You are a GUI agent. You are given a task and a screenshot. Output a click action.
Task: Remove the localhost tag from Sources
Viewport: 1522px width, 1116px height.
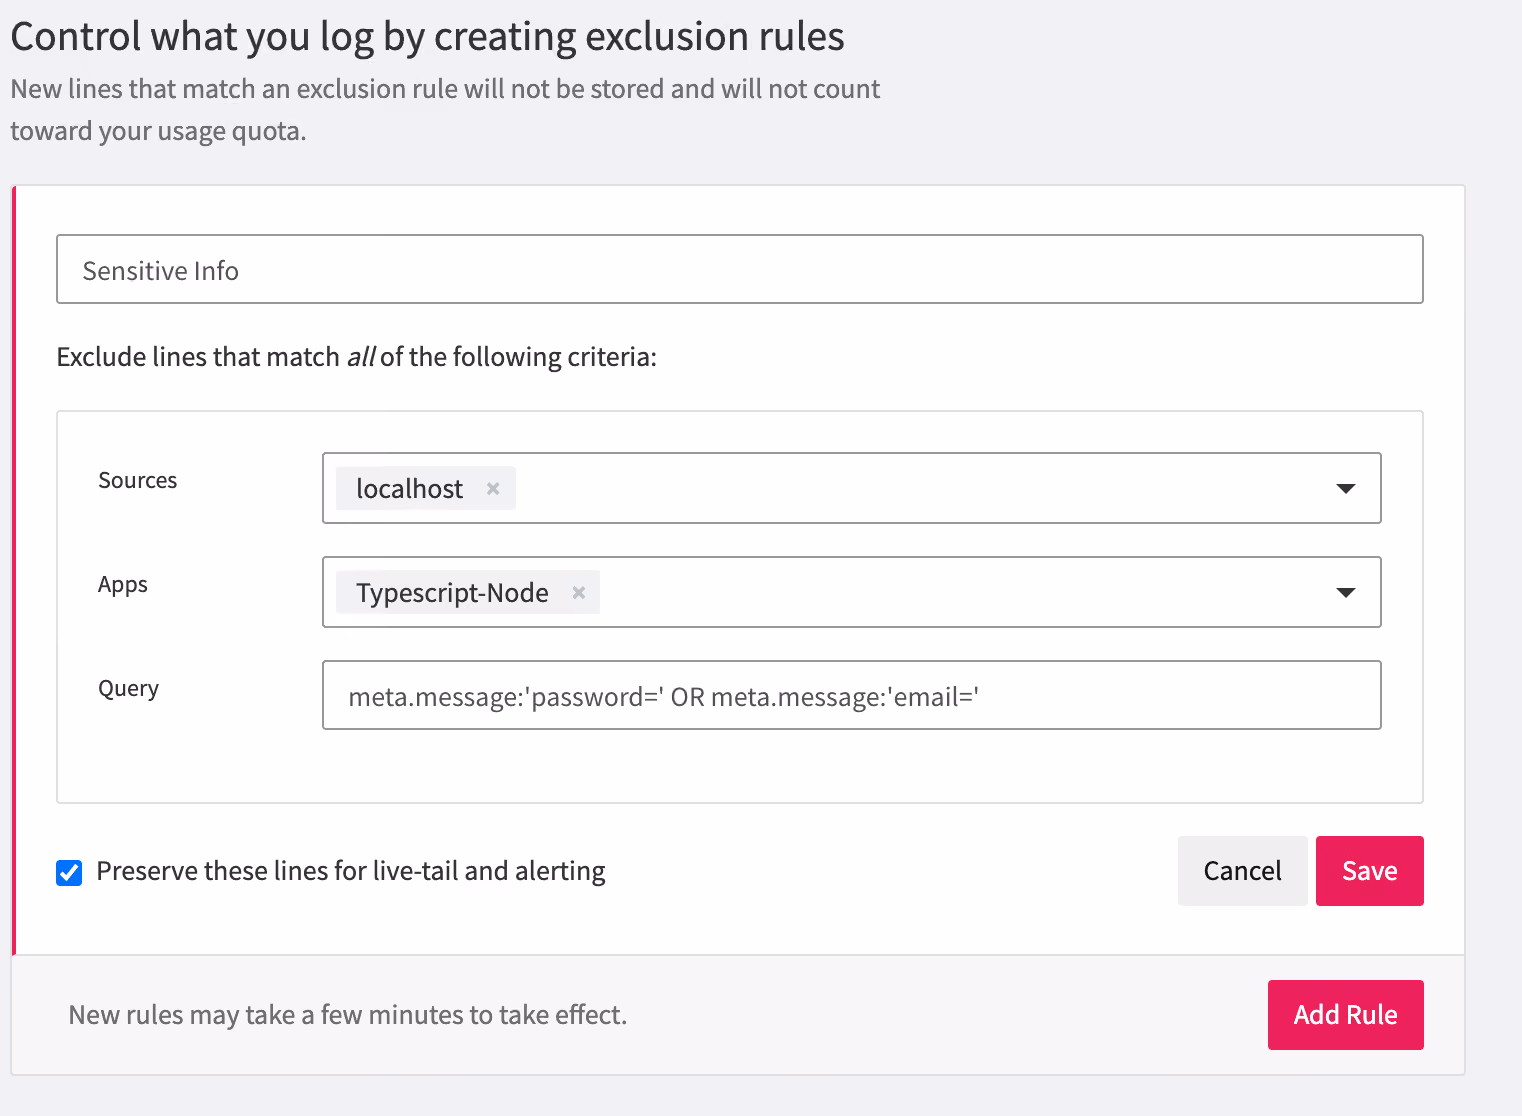tap(493, 489)
